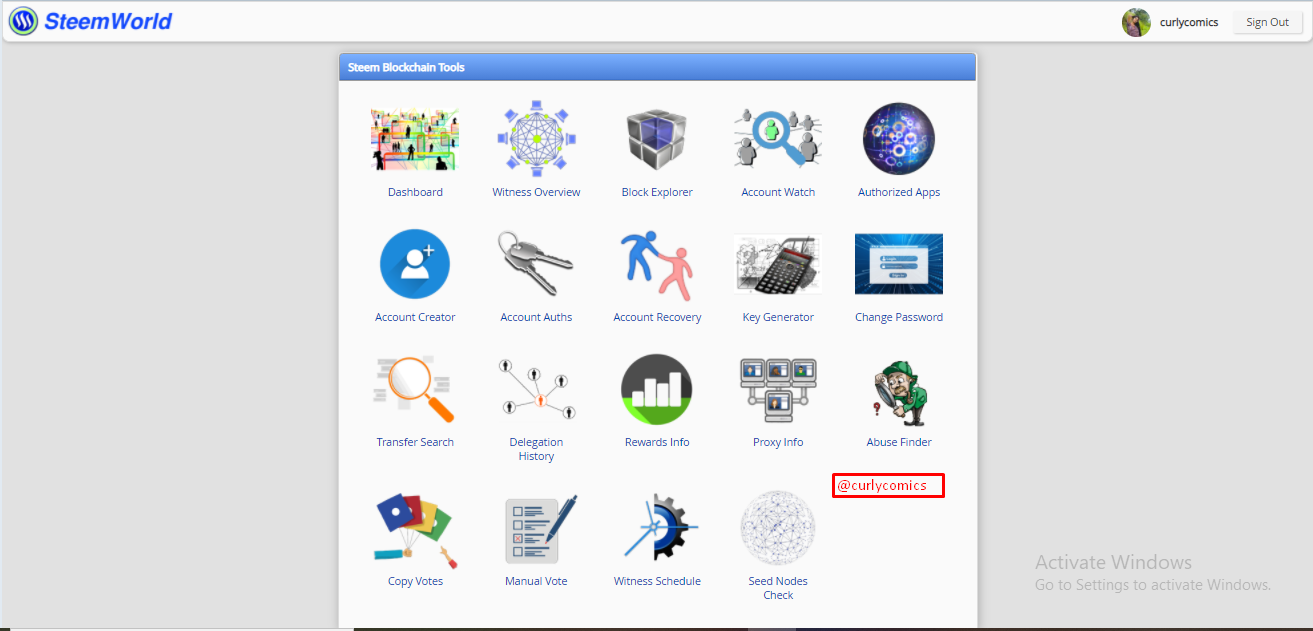Open the Authorized Apps sphere icon
The width and height of the screenshot is (1313, 631).
click(x=899, y=139)
